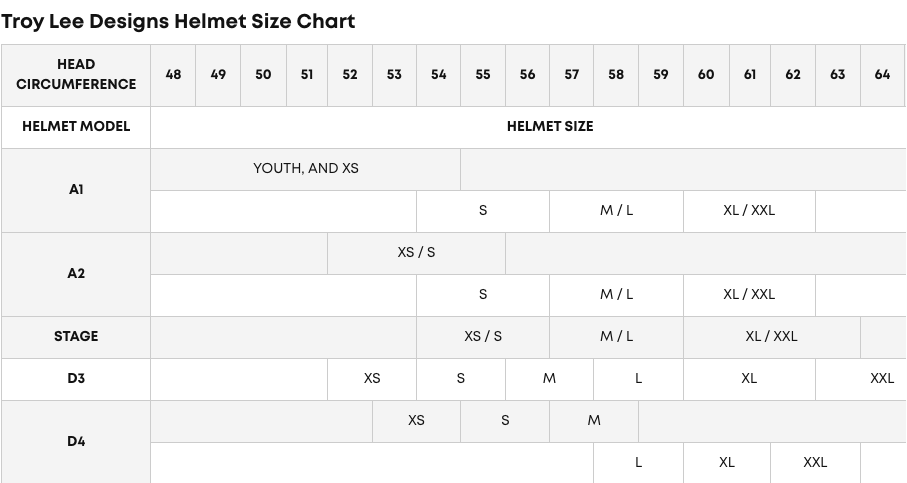Select the 48 circumference column header
The width and height of the screenshot is (907, 483).
point(173,75)
